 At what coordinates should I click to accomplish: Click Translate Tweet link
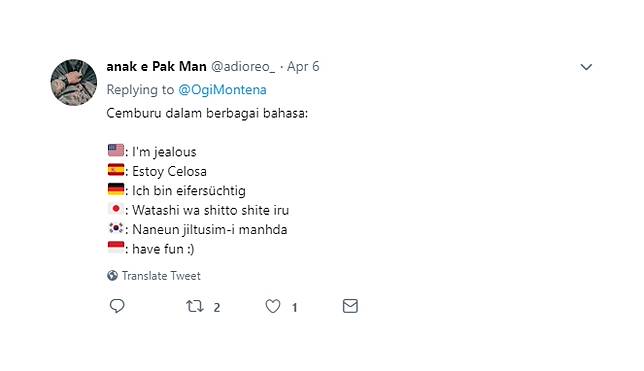click(161, 276)
